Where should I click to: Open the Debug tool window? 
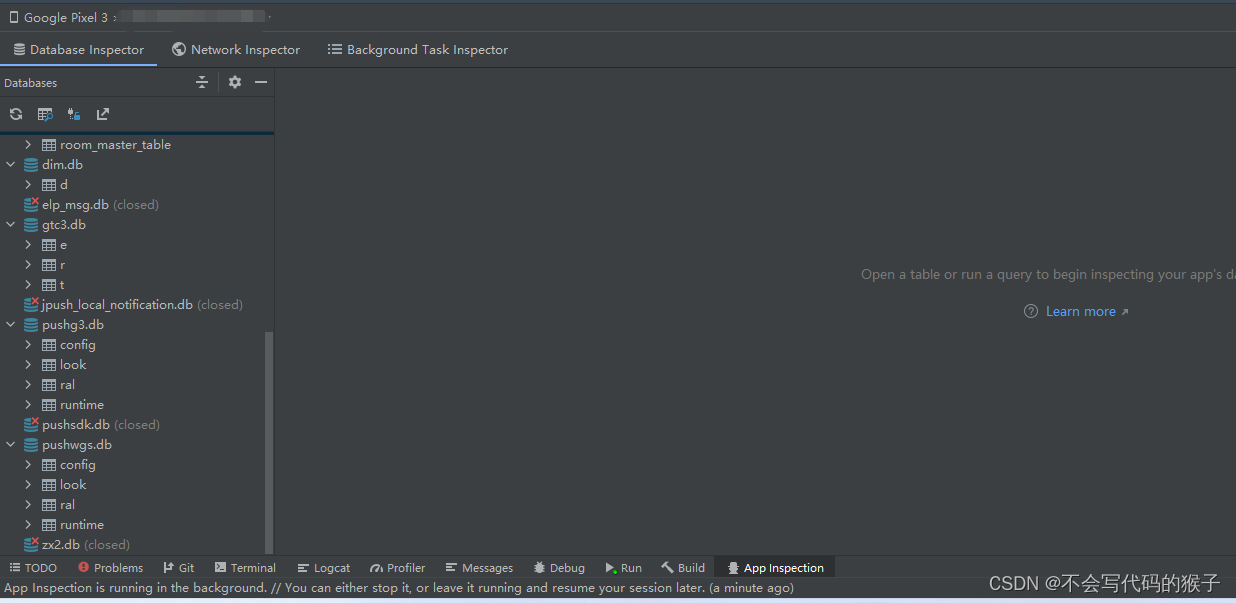(558, 567)
